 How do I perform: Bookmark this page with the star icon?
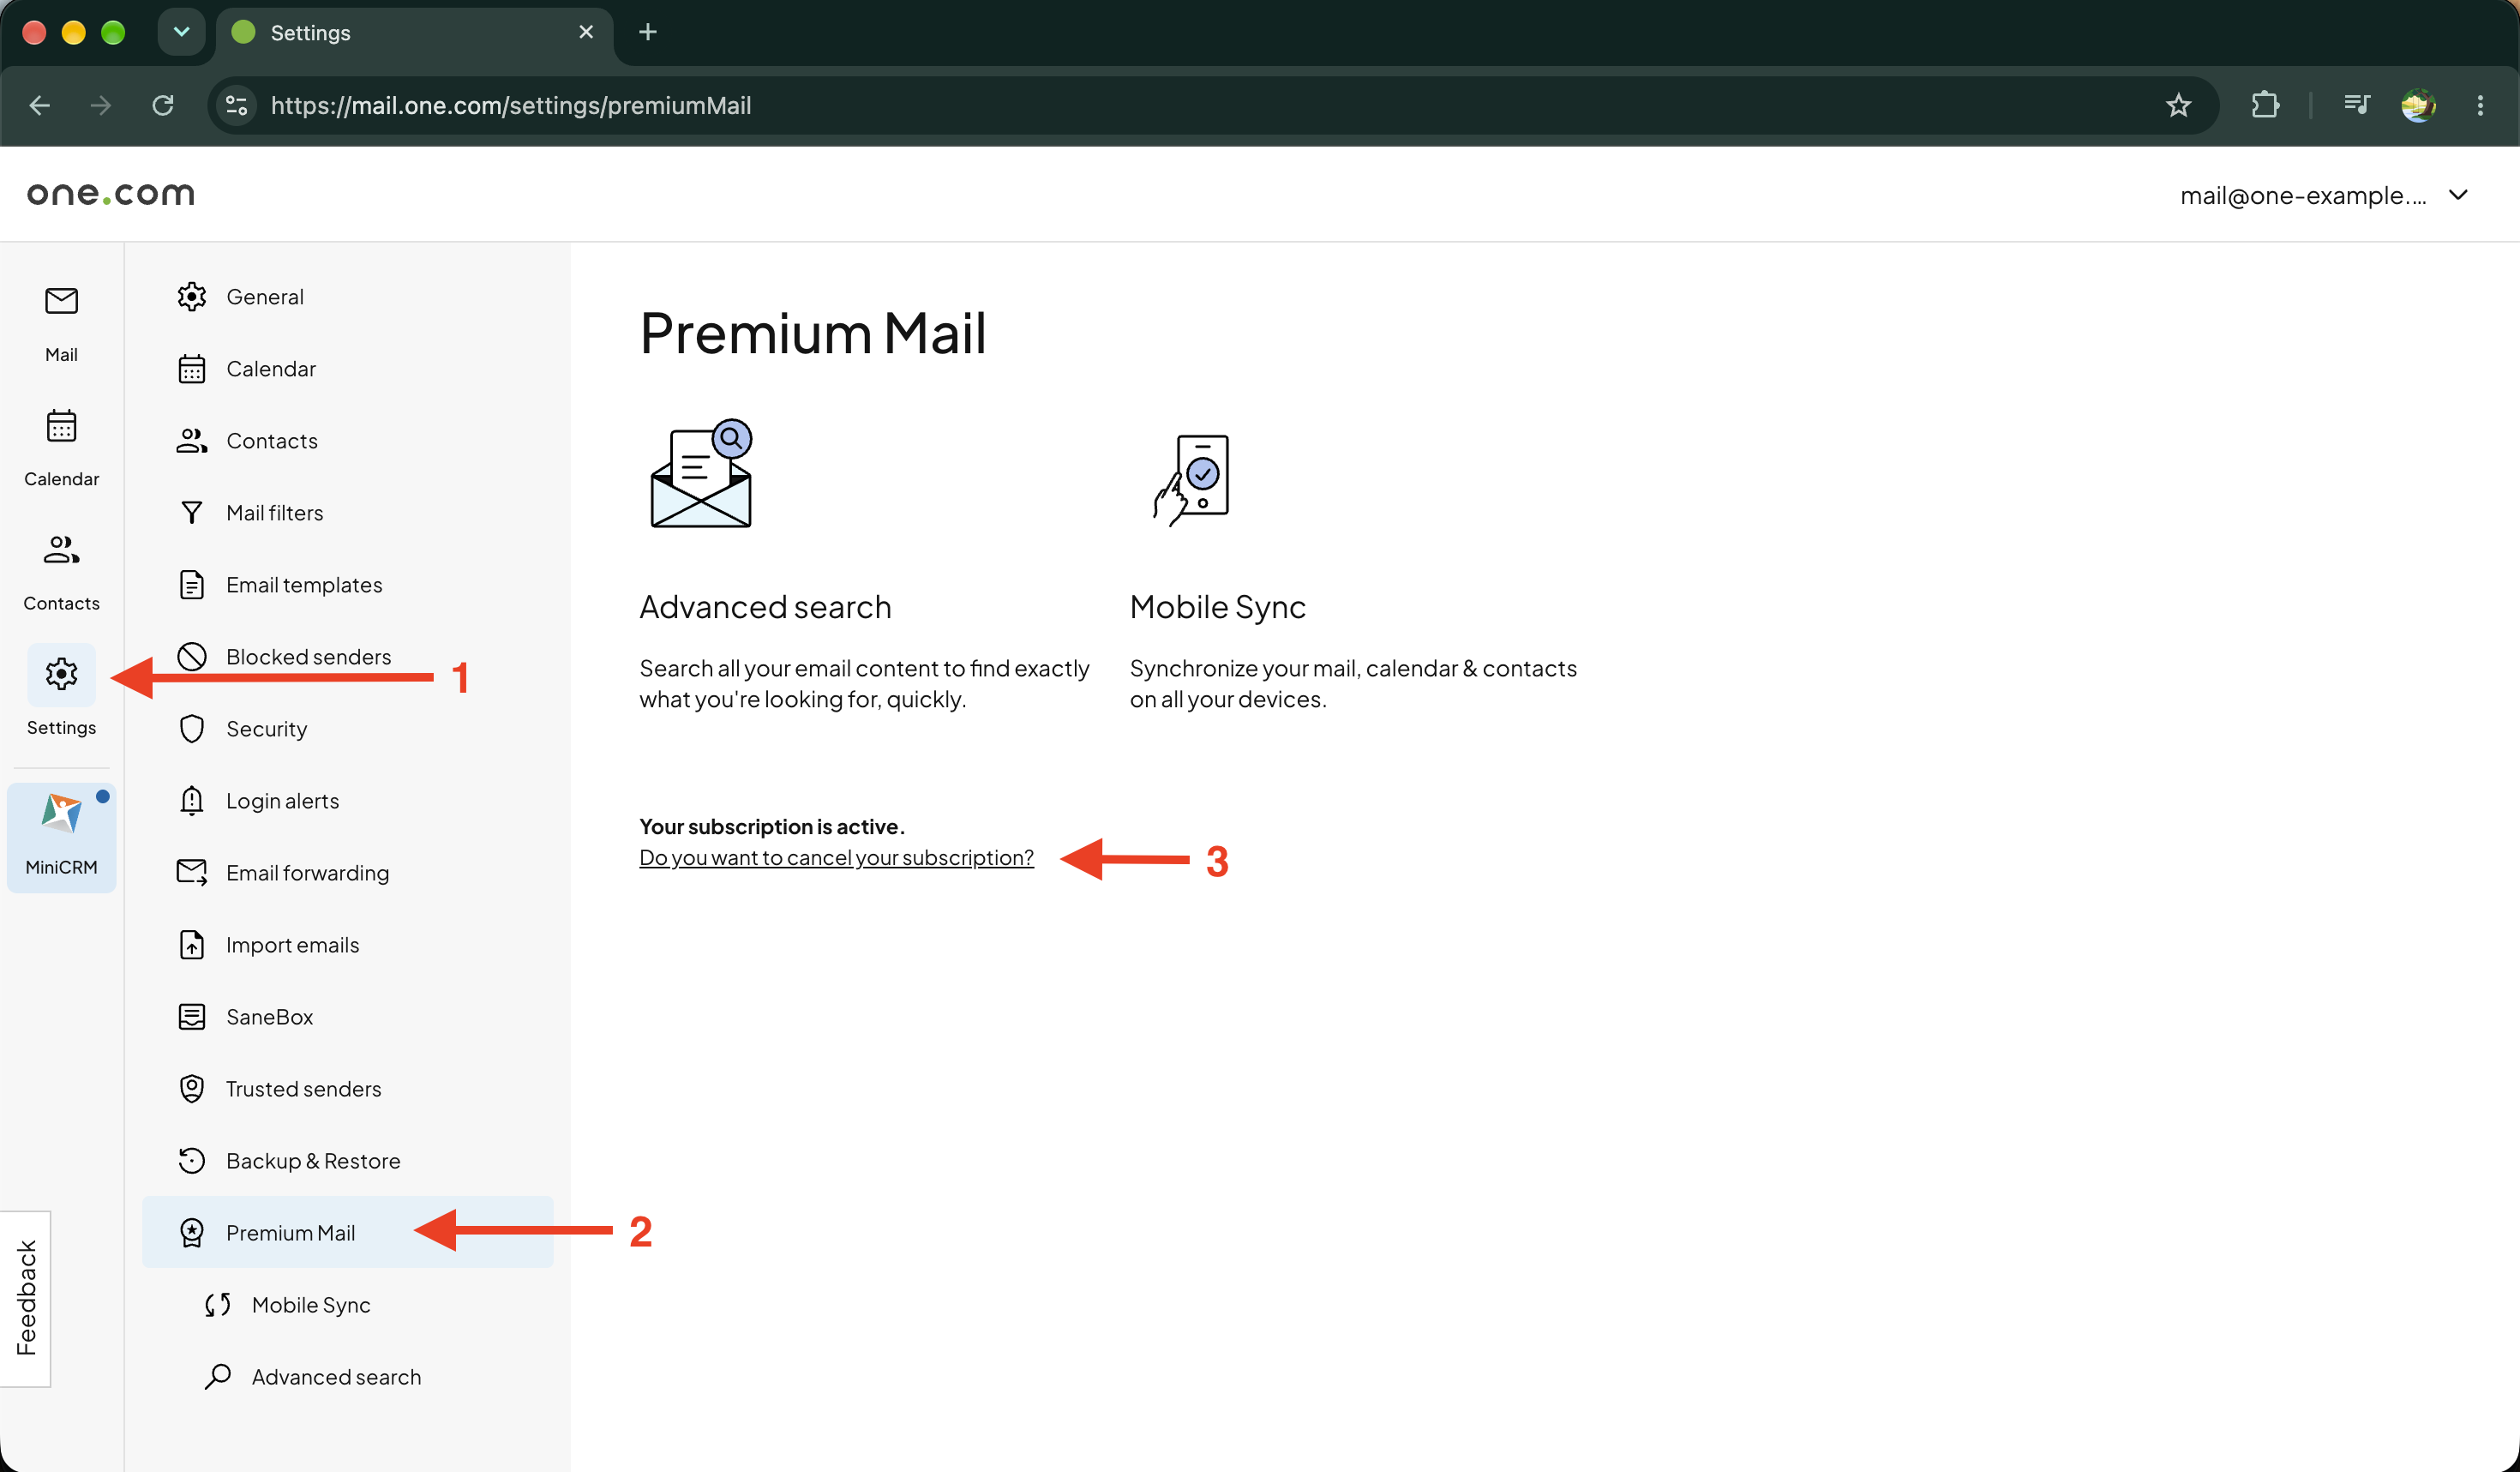2179,105
